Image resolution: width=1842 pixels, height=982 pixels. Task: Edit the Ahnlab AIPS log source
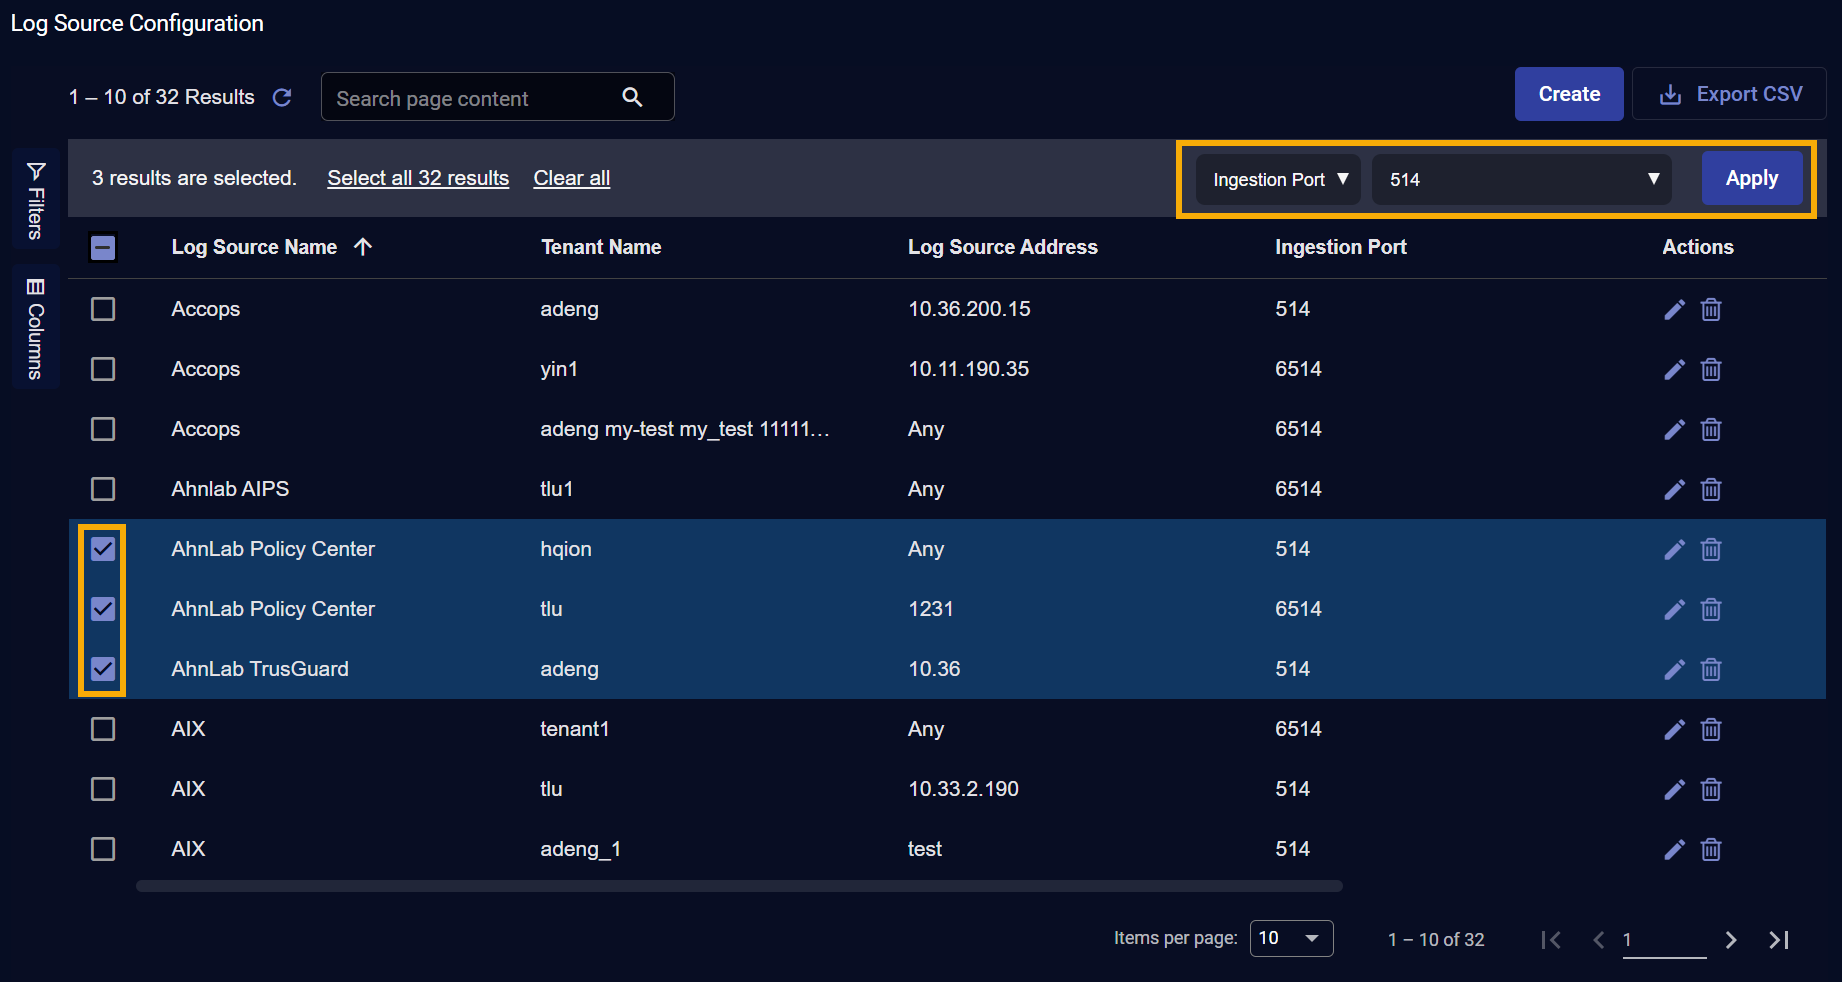[1673, 489]
